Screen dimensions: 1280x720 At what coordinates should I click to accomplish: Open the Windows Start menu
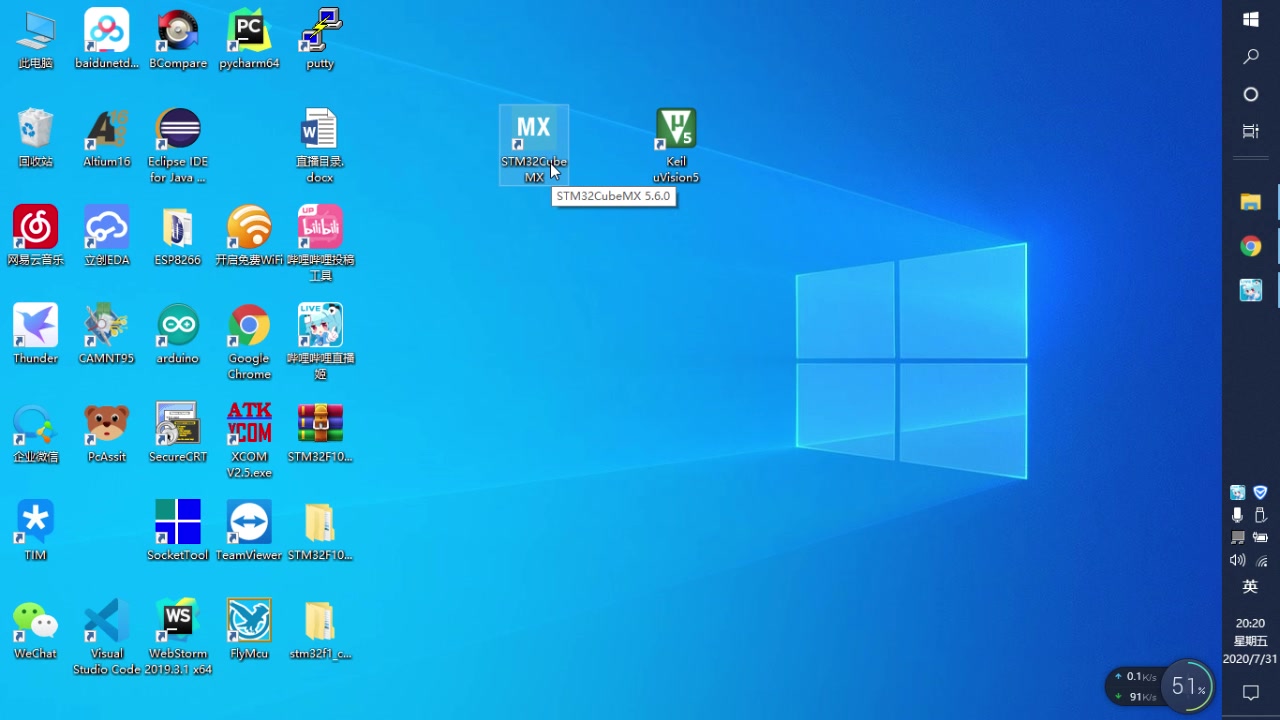pyautogui.click(x=1251, y=19)
